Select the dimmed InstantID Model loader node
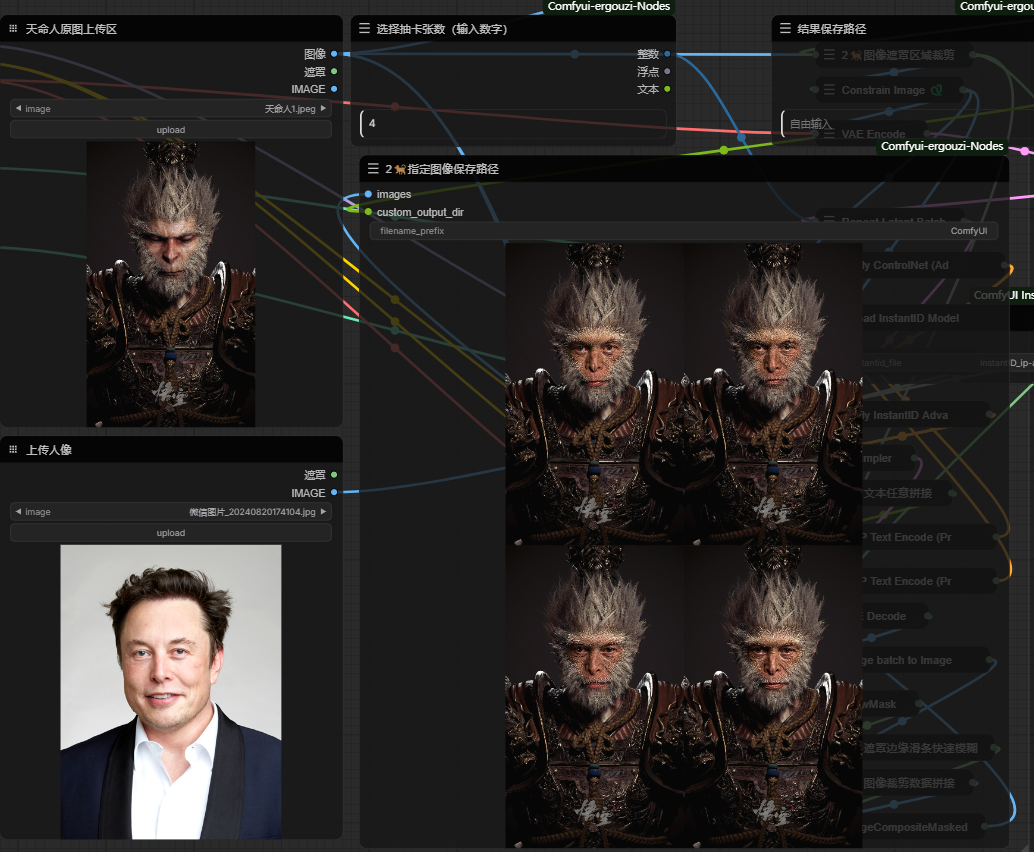 click(935, 319)
